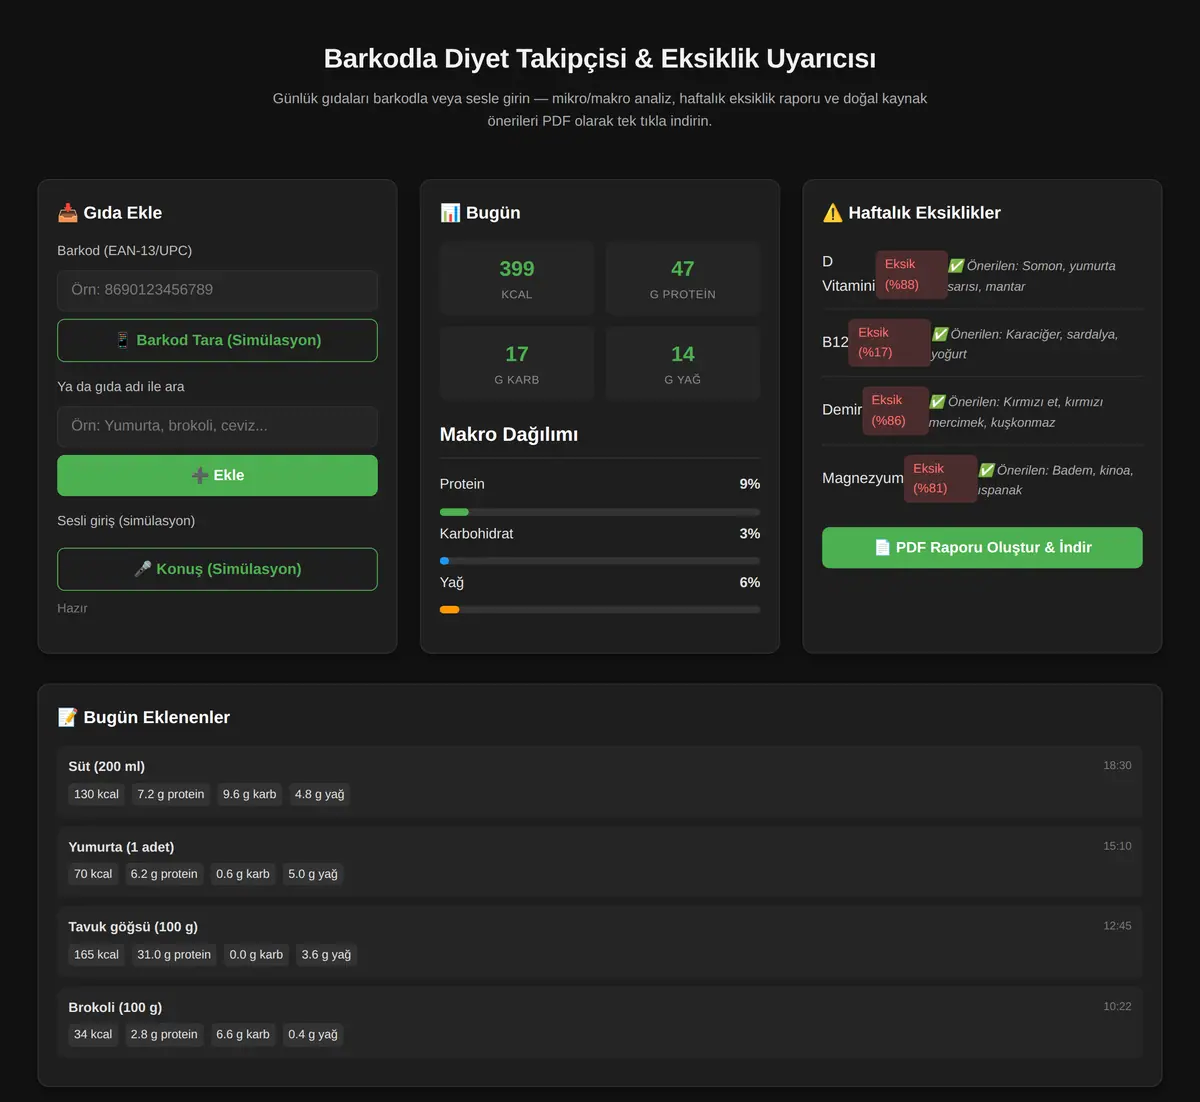Click the 18:30 timestamp
Viewport: 1200px width, 1102px height.
point(1117,766)
